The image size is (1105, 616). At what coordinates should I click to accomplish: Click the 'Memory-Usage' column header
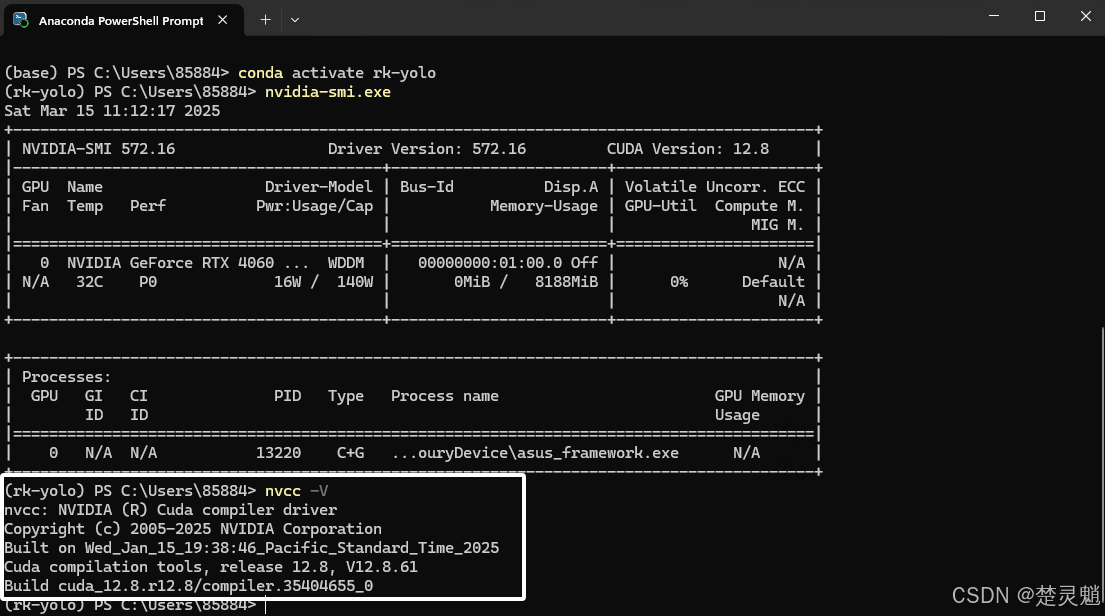tap(544, 206)
